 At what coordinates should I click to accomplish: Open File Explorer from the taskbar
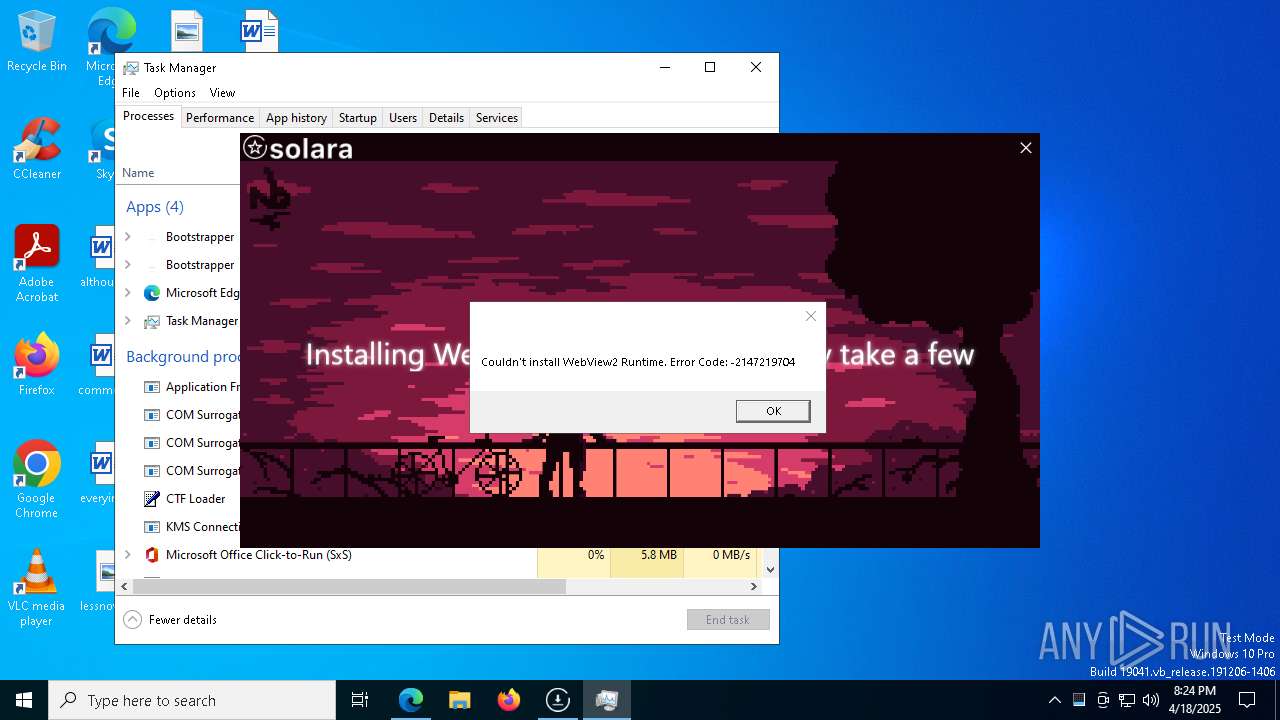tap(460, 700)
